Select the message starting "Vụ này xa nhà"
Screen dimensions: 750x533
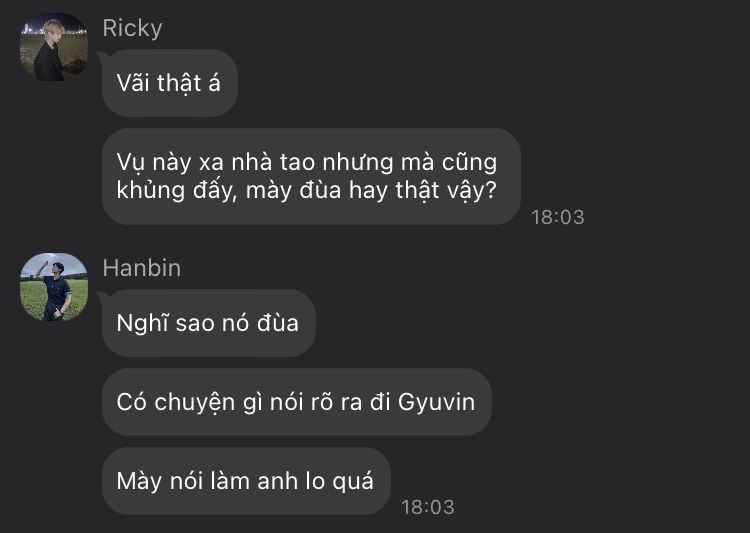tap(311, 177)
